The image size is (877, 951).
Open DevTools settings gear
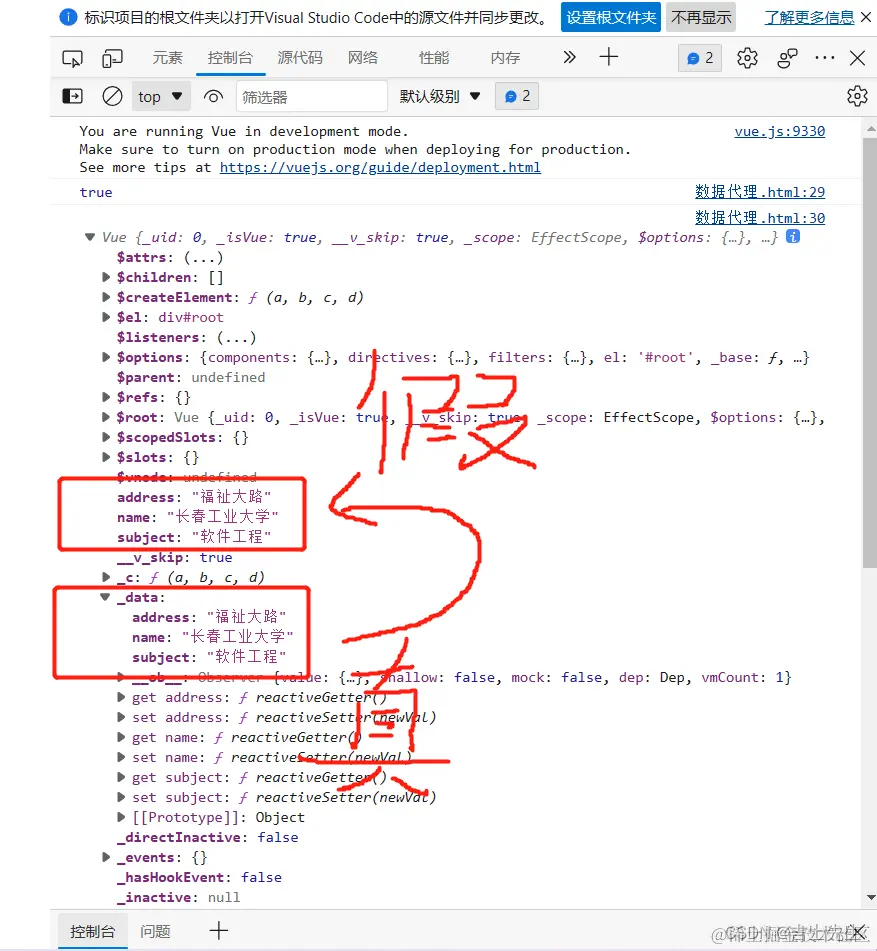747,58
